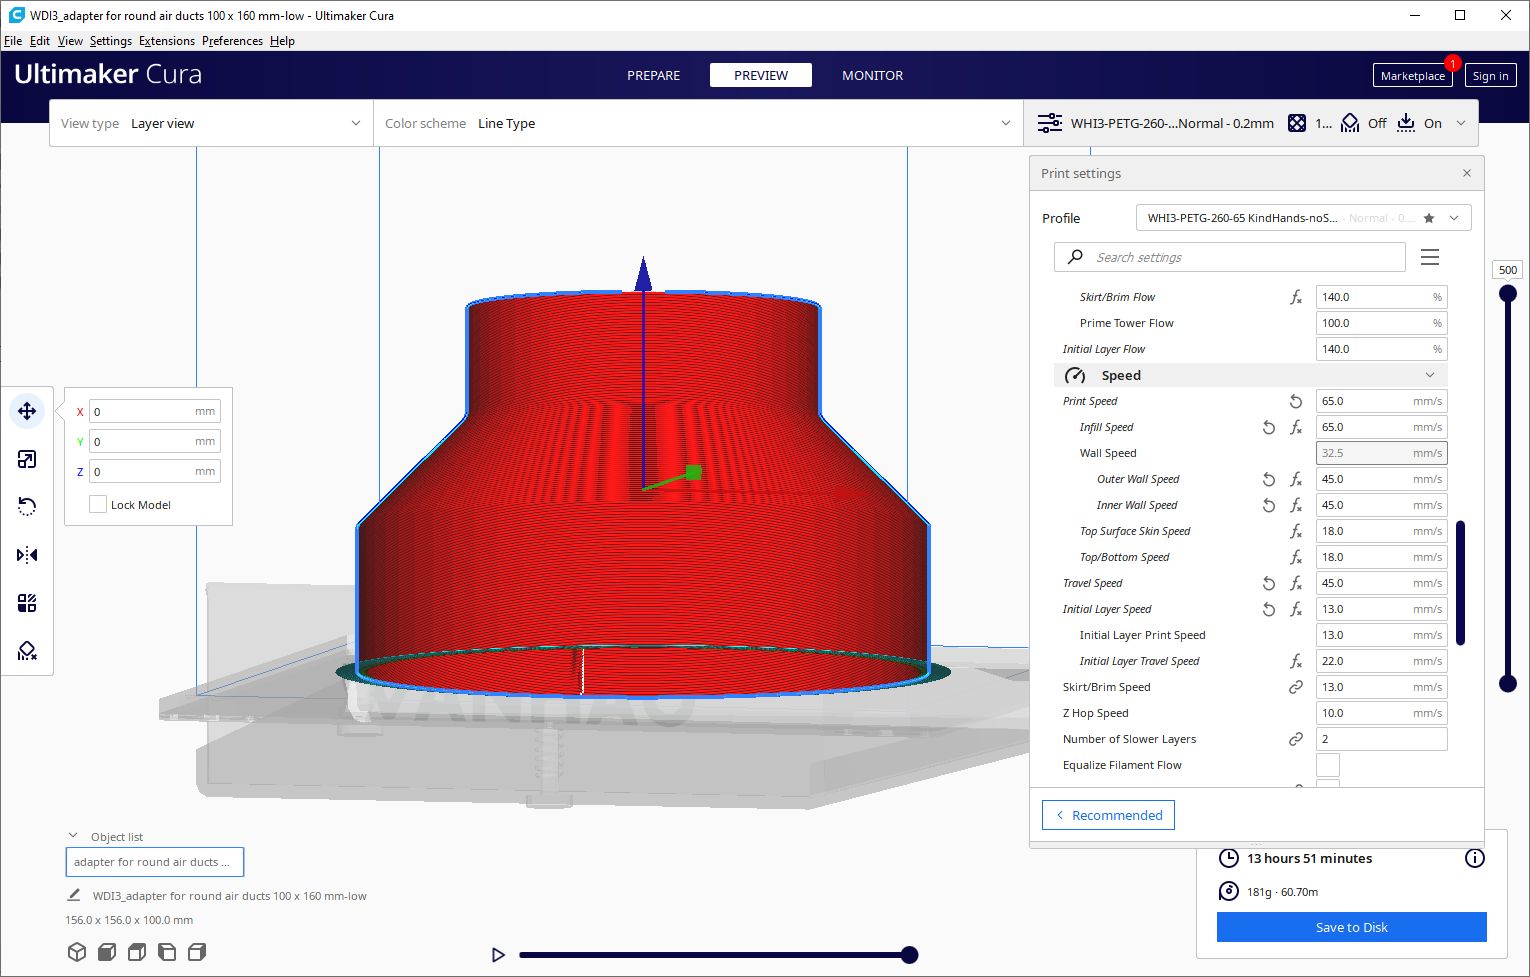Open Per Model Settings tool

pyautogui.click(x=27, y=602)
